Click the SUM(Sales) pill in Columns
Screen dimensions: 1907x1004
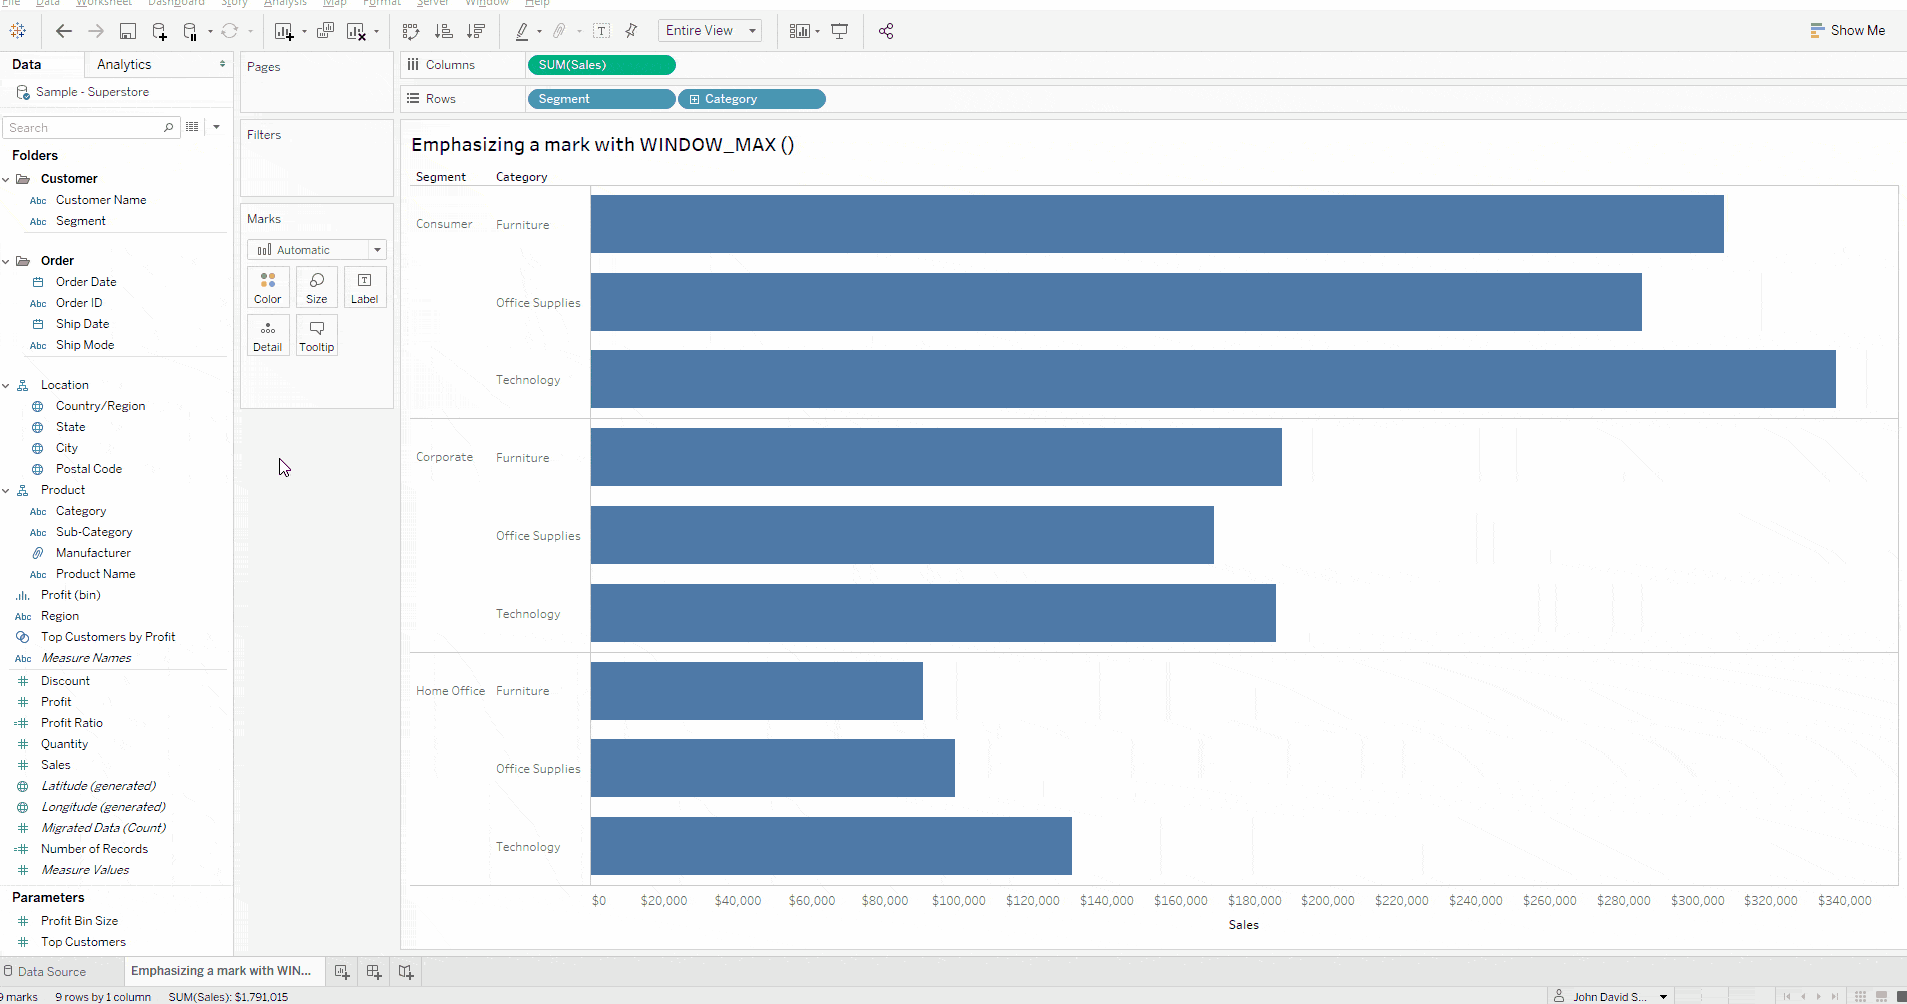tap(601, 65)
